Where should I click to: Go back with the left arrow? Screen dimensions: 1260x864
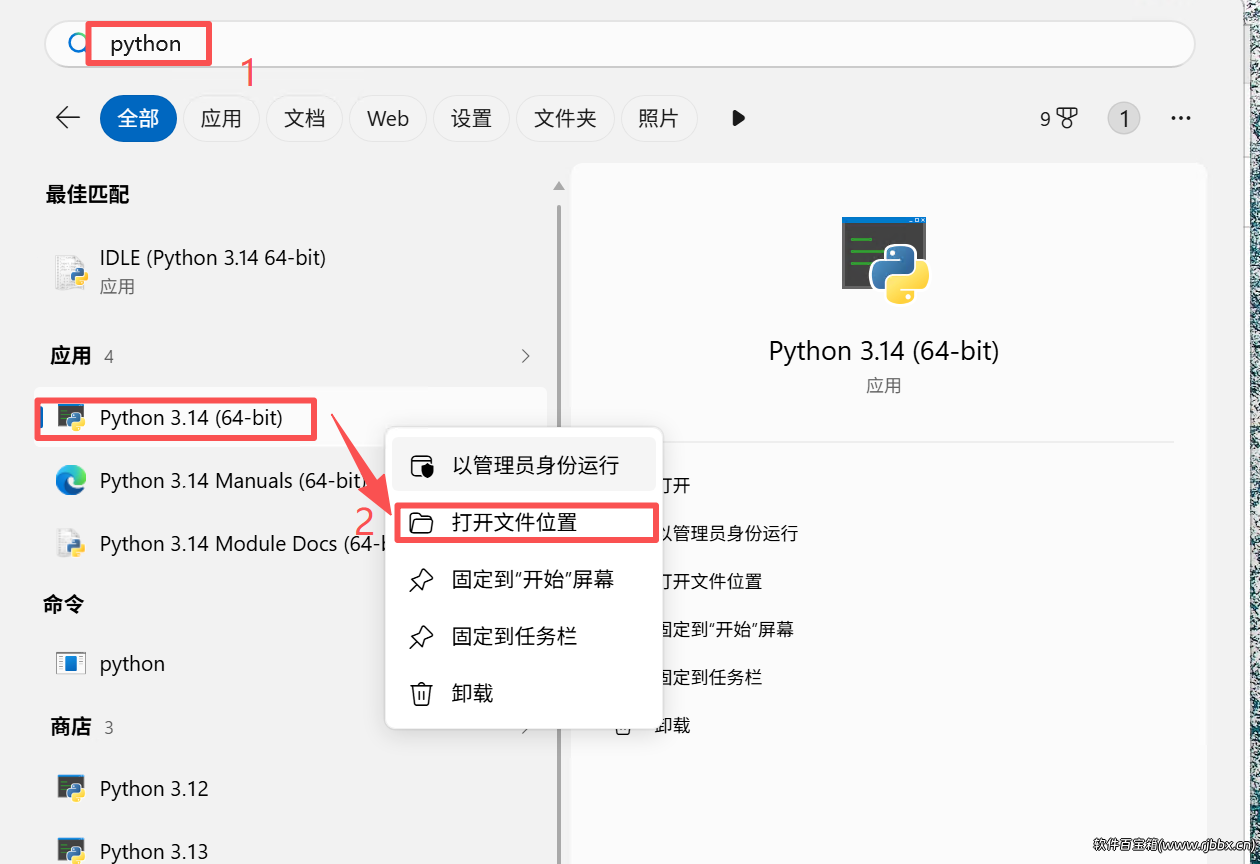[67, 118]
